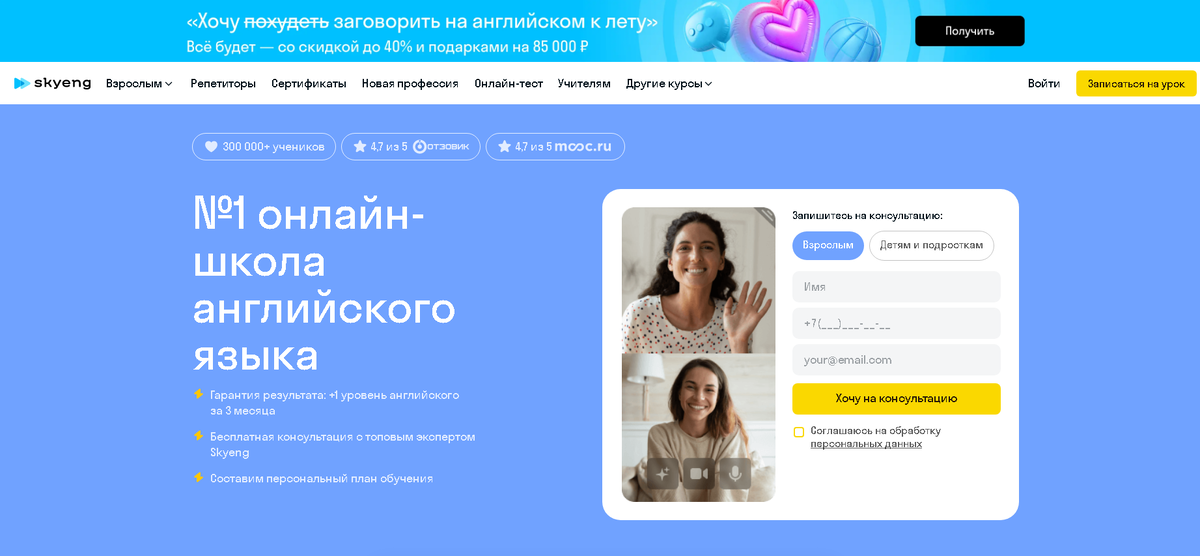
Task: Click the microphone icon in the video preview
Action: click(x=735, y=473)
